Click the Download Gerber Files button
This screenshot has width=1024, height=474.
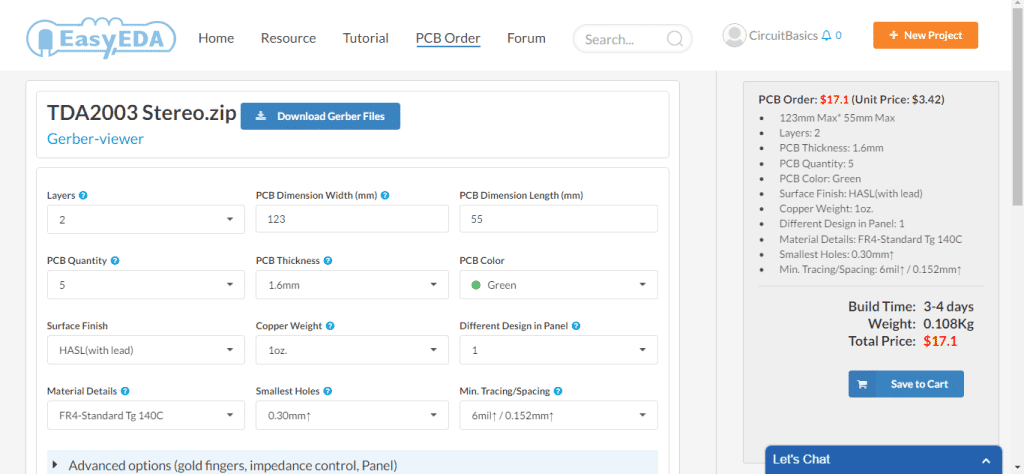pyautogui.click(x=320, y=116)
